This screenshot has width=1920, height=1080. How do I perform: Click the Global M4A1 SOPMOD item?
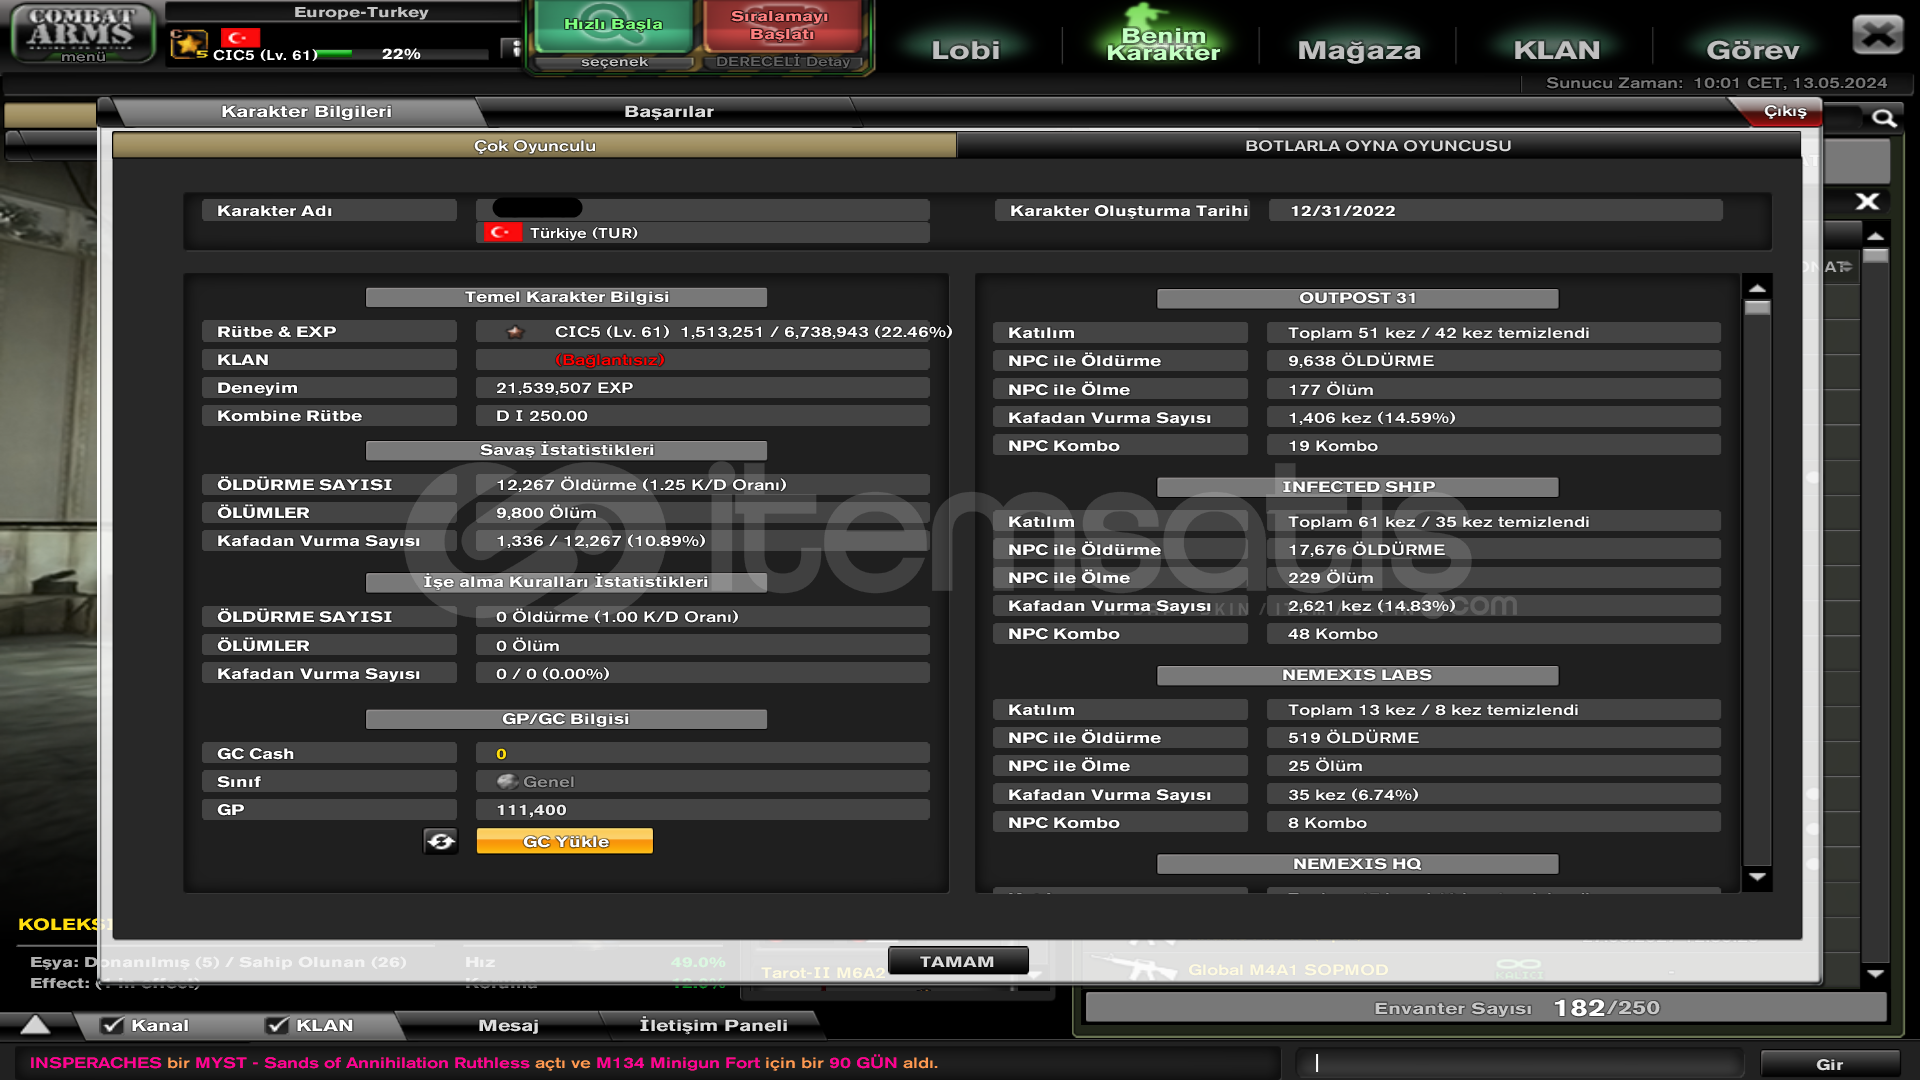coord(1288,970)
